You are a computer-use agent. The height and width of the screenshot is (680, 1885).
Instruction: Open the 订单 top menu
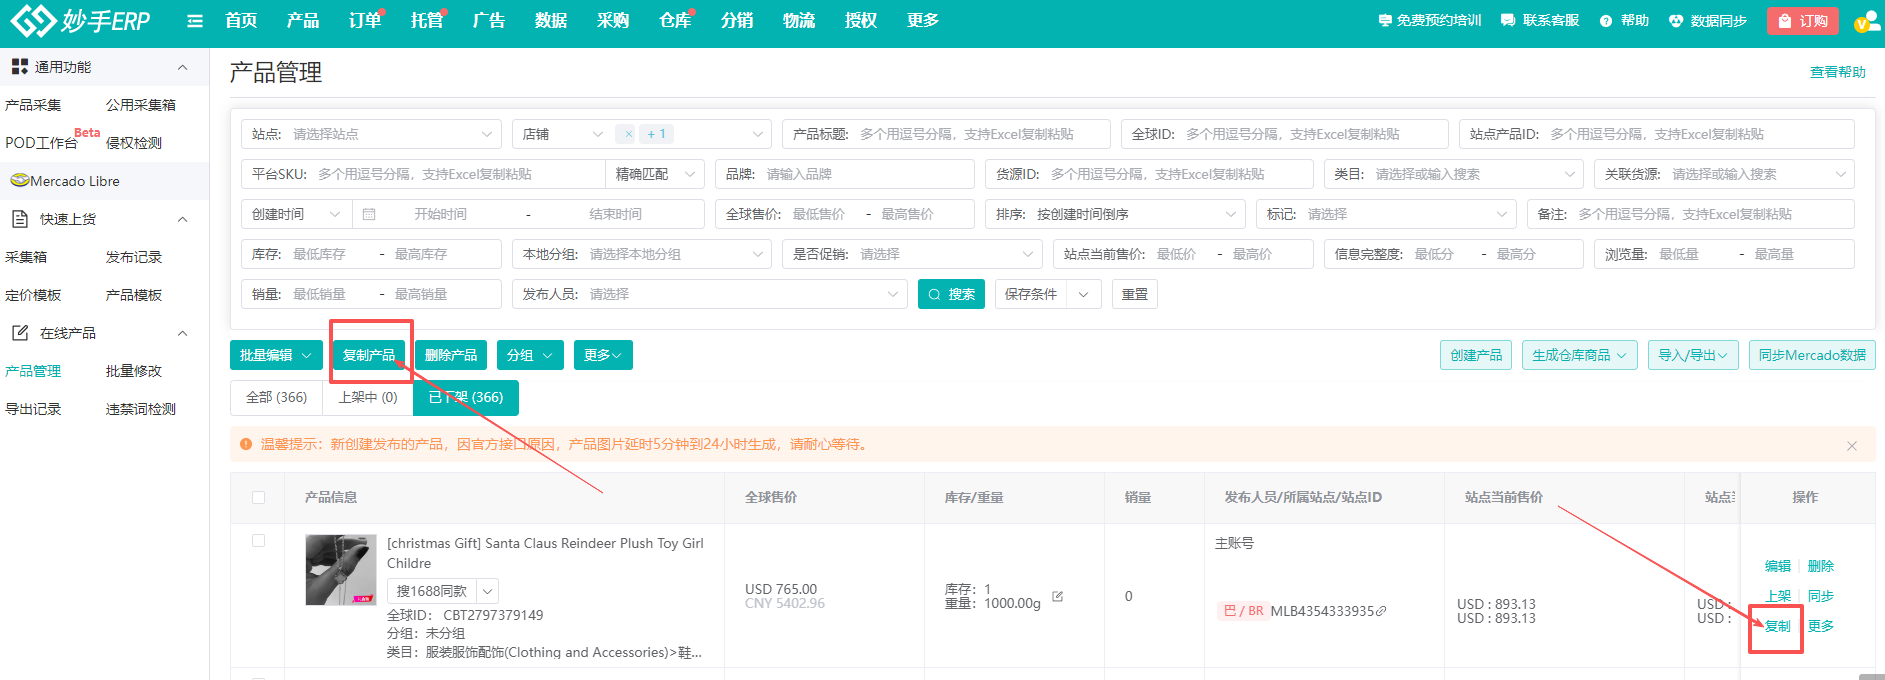[365, 21]
